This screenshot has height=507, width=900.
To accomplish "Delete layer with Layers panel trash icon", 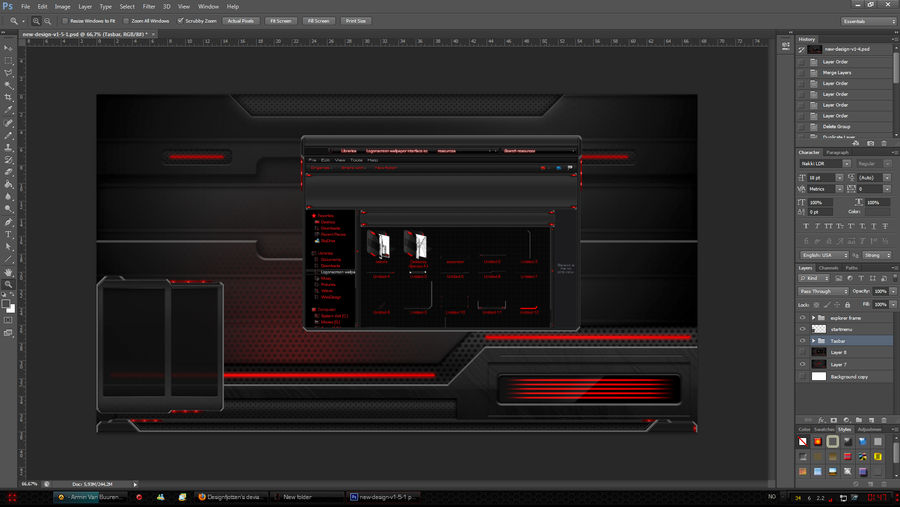I will (884, 420).
